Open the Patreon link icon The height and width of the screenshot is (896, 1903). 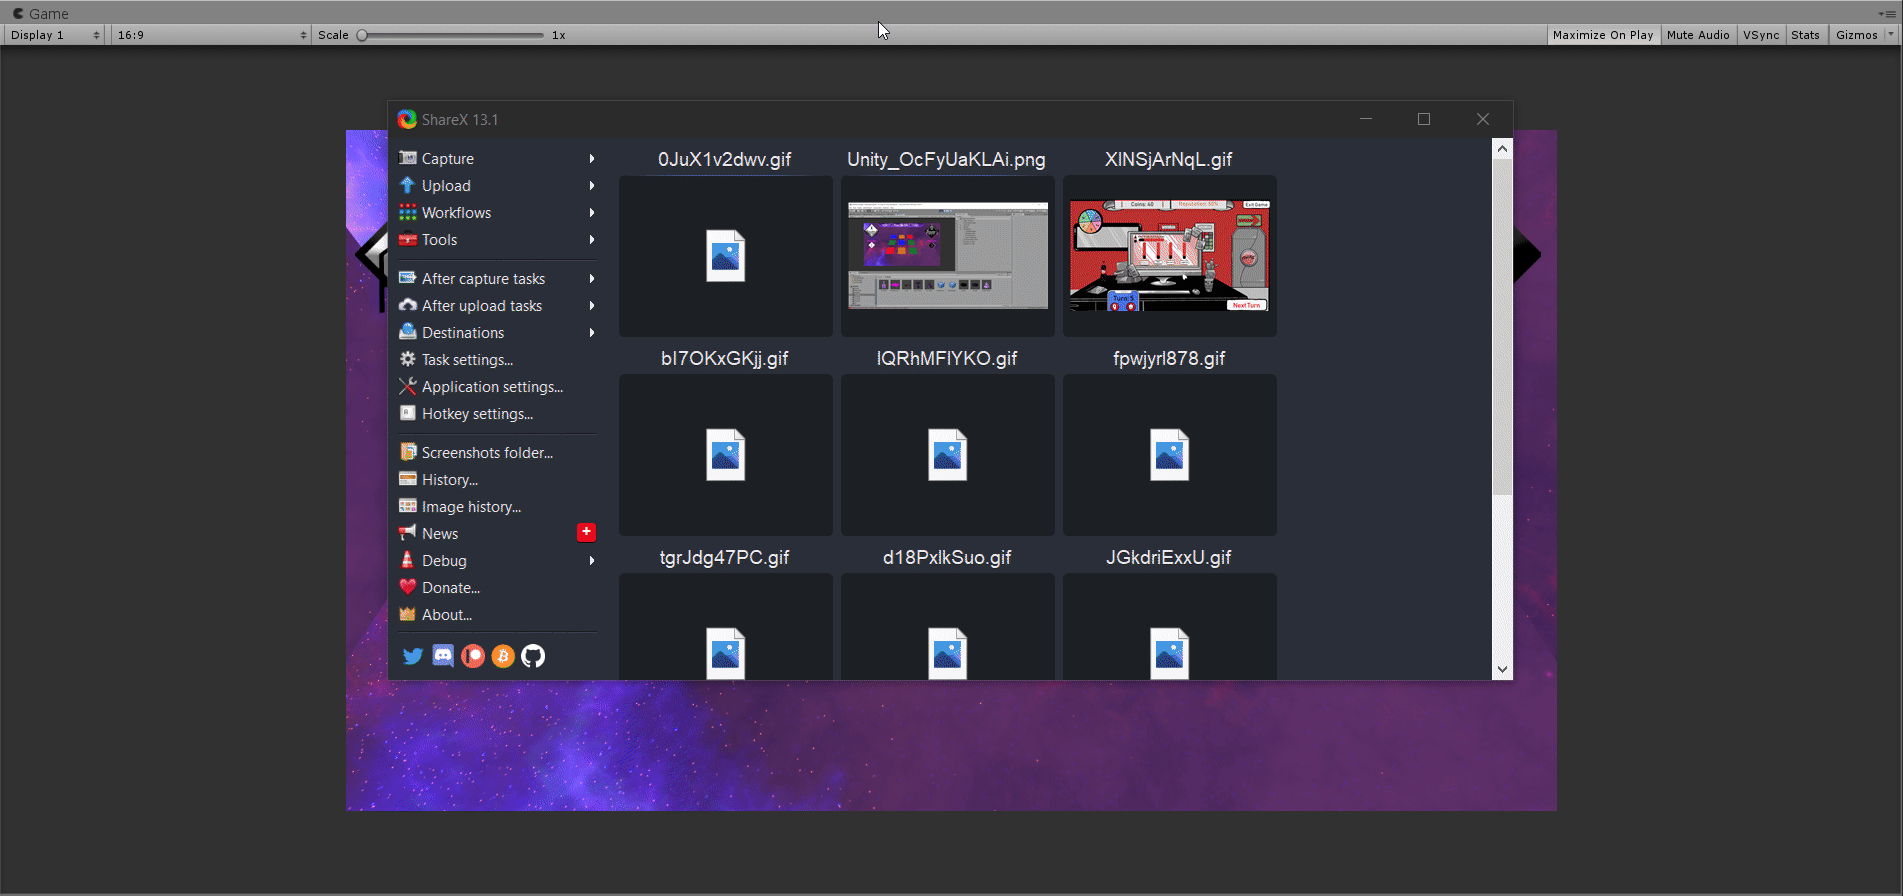(473, 656)
